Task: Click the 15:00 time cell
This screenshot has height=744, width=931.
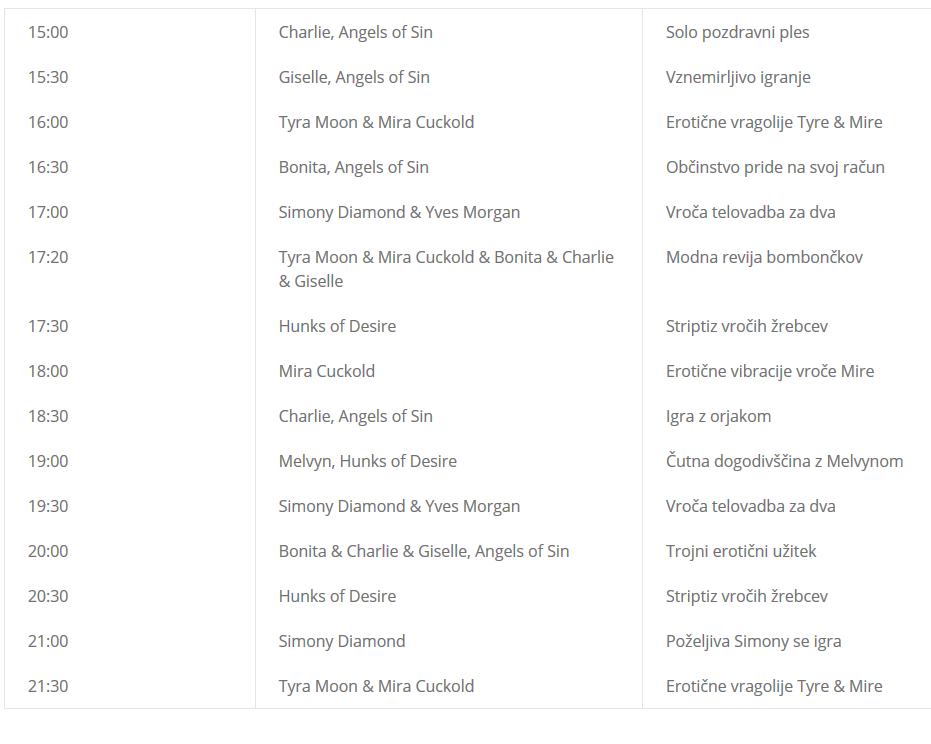Action: (48, 32)
